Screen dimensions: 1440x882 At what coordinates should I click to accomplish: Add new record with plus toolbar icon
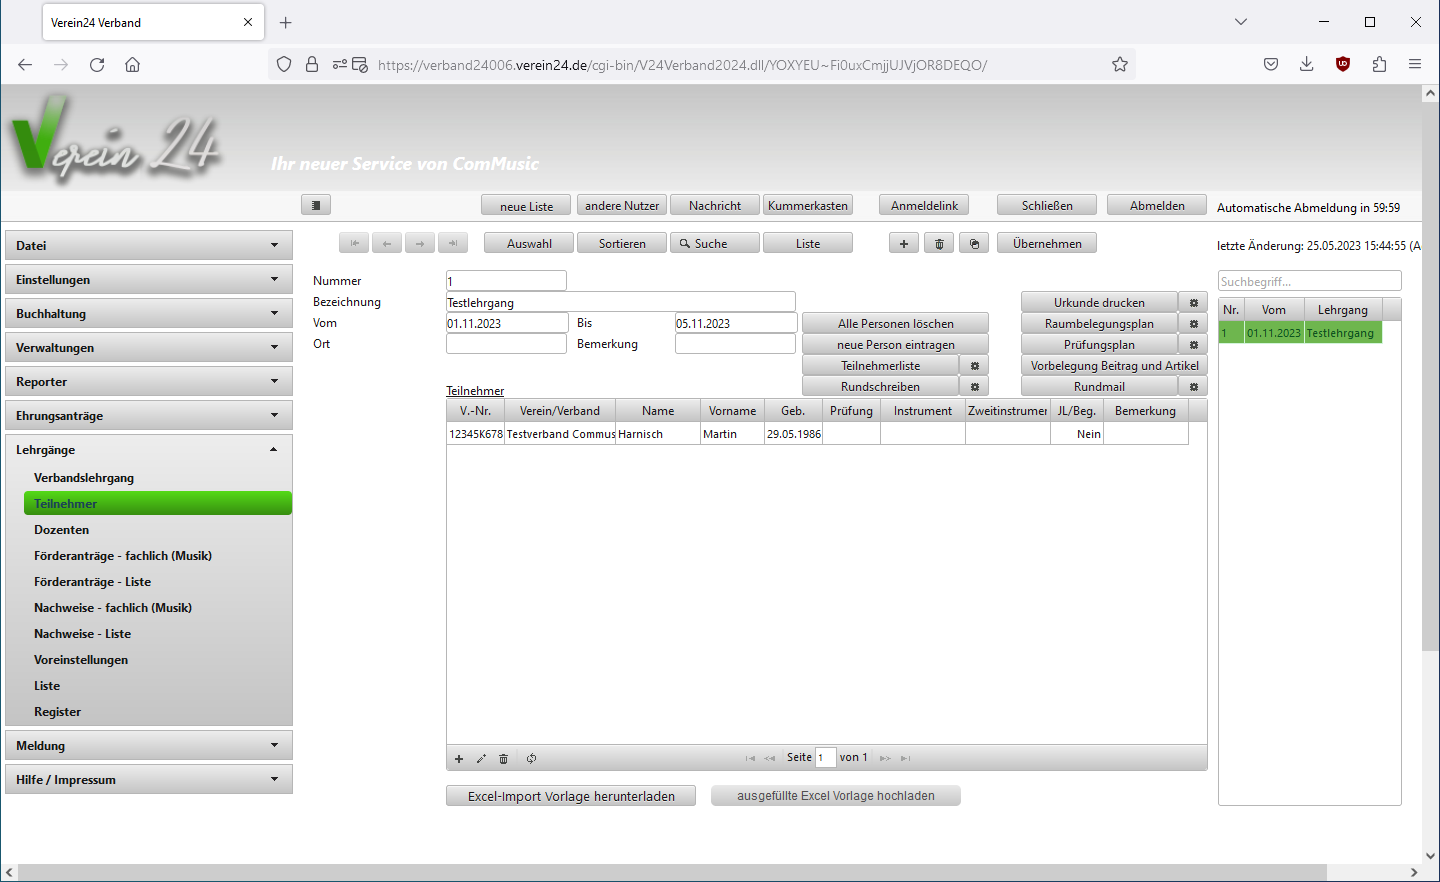coord(904,243)
